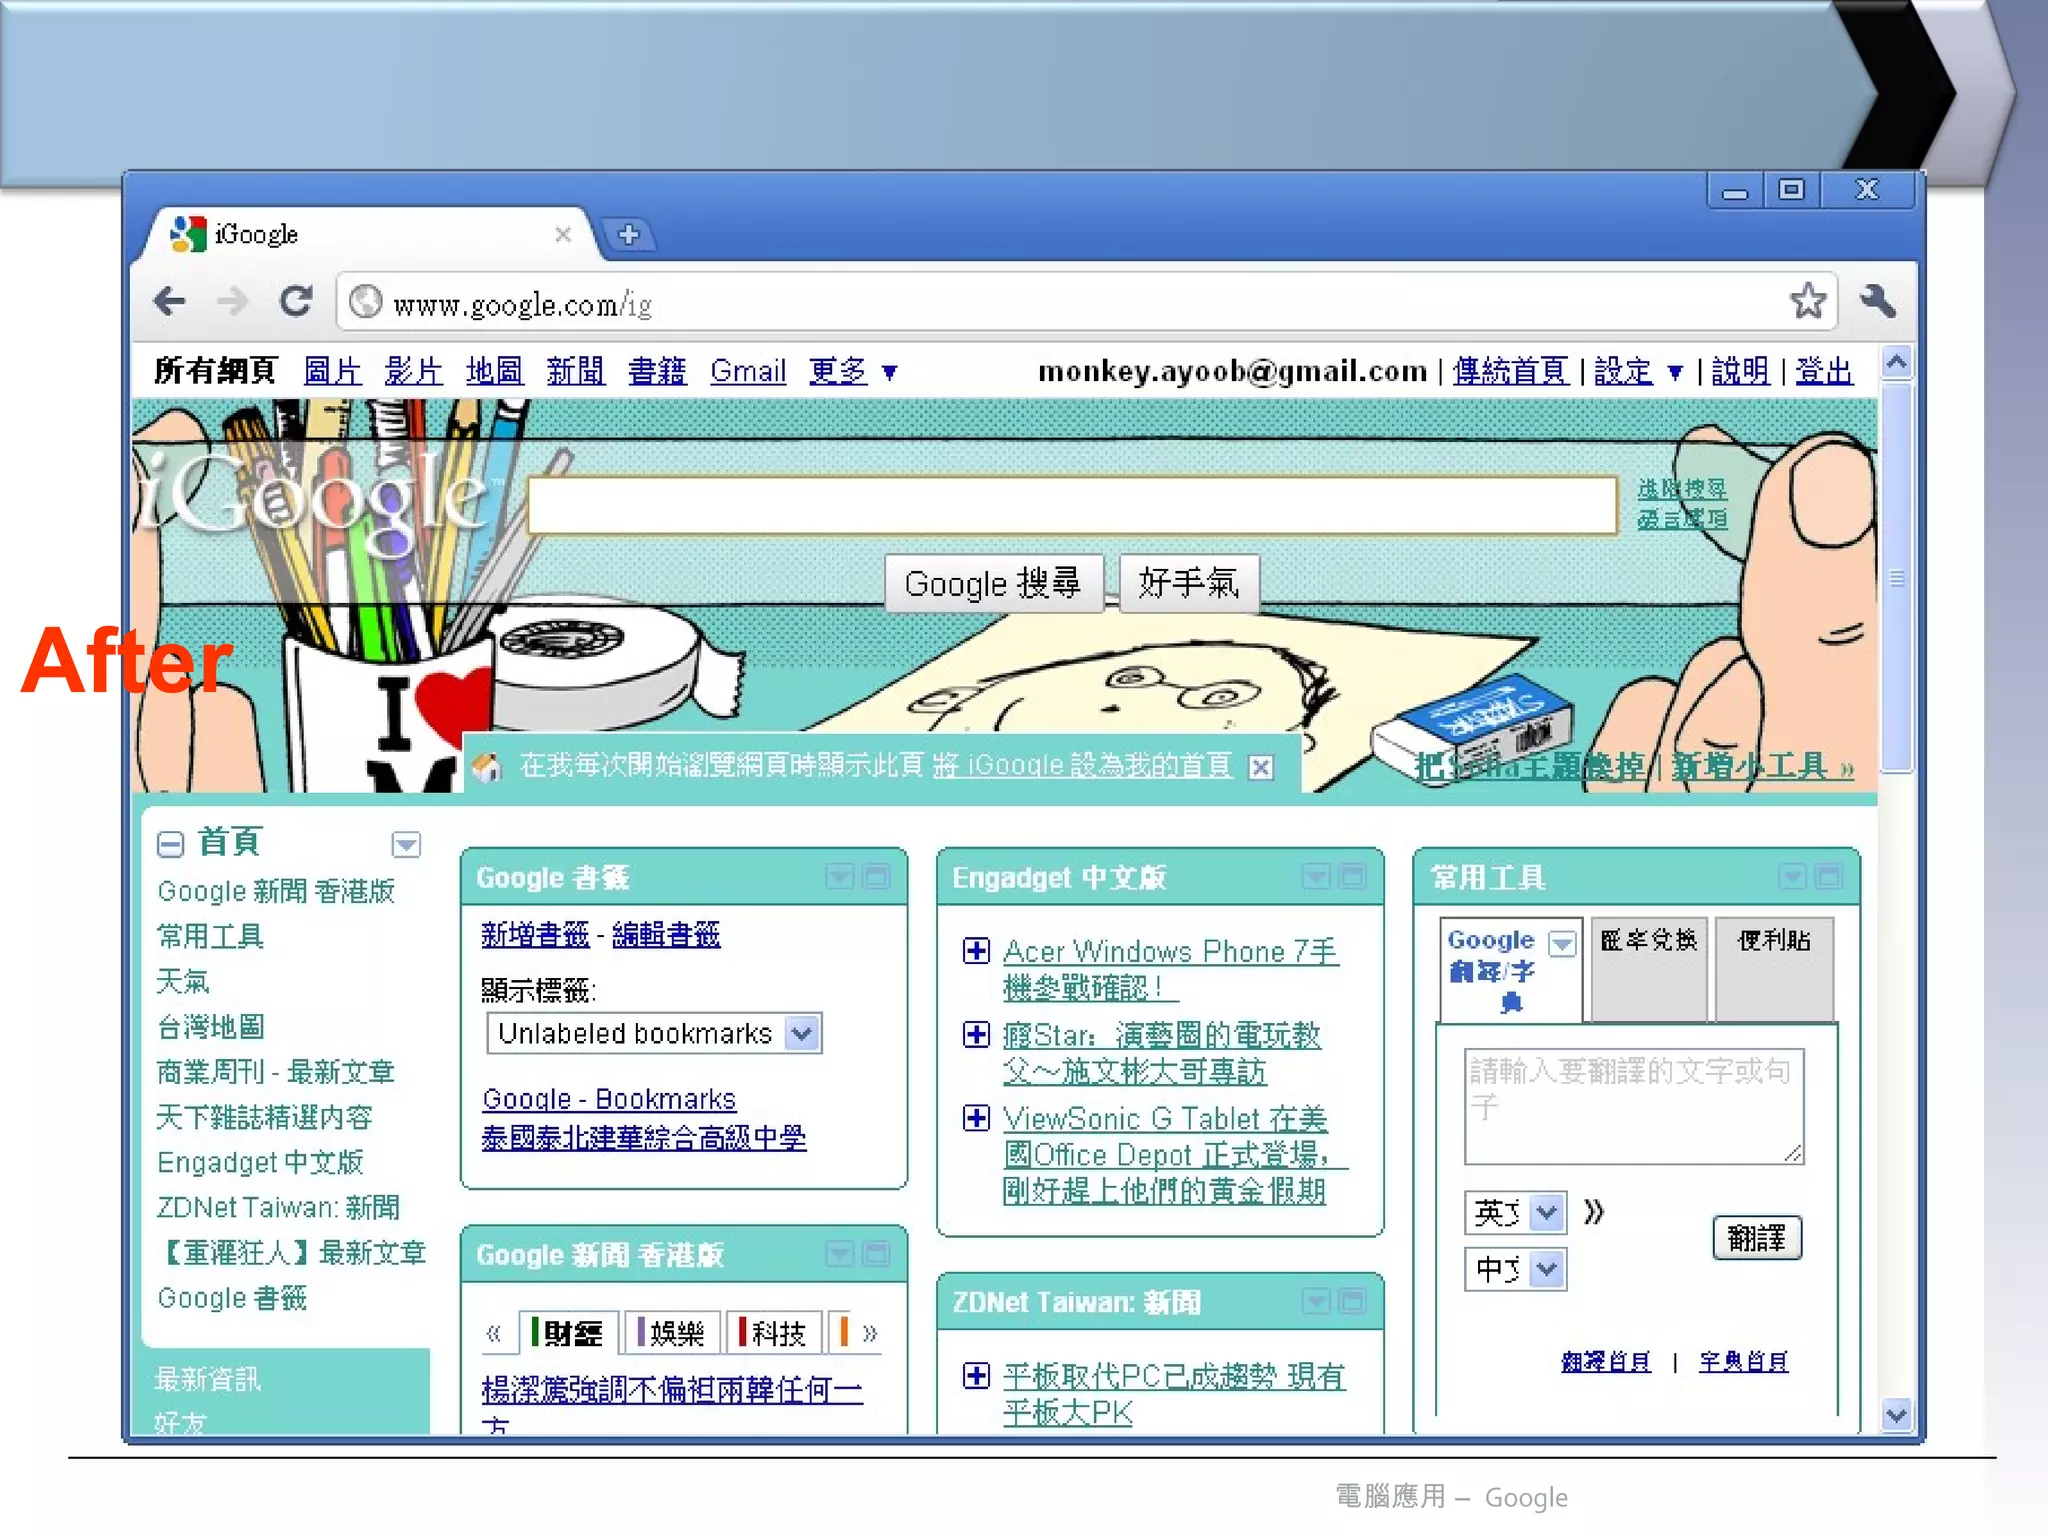Open the 傳統首頁 link
This screenshot has width=2048, height=1536.
(1510, 372)
